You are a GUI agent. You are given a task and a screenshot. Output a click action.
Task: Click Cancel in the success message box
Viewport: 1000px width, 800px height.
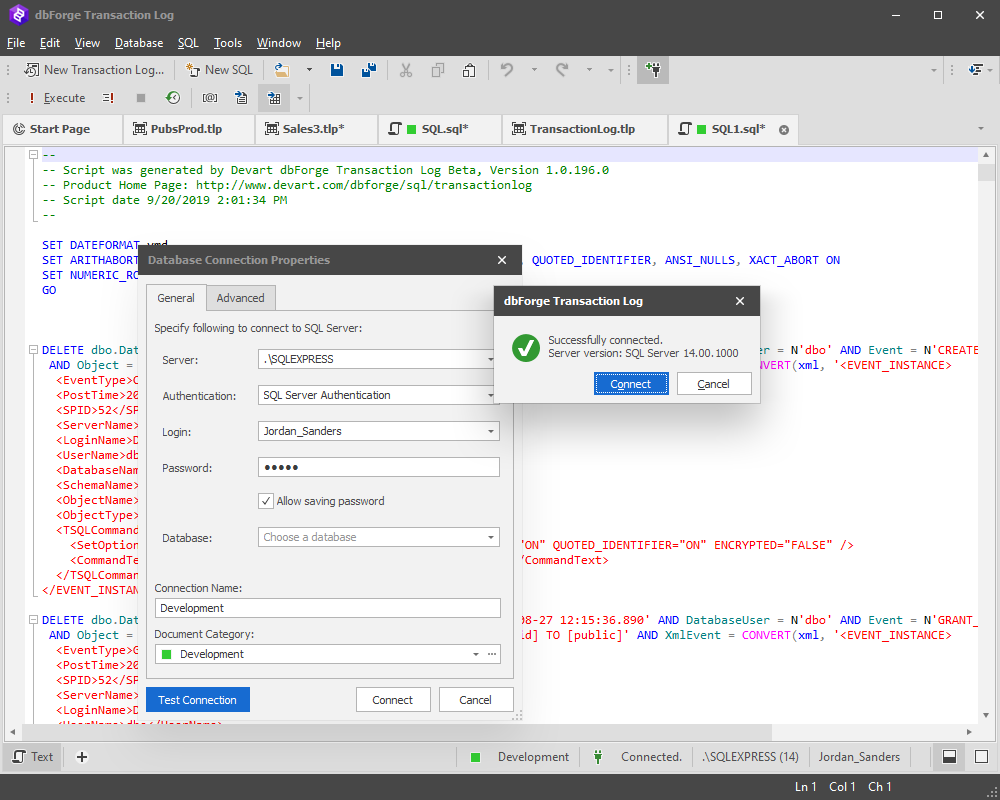click(x=714, y=384)
